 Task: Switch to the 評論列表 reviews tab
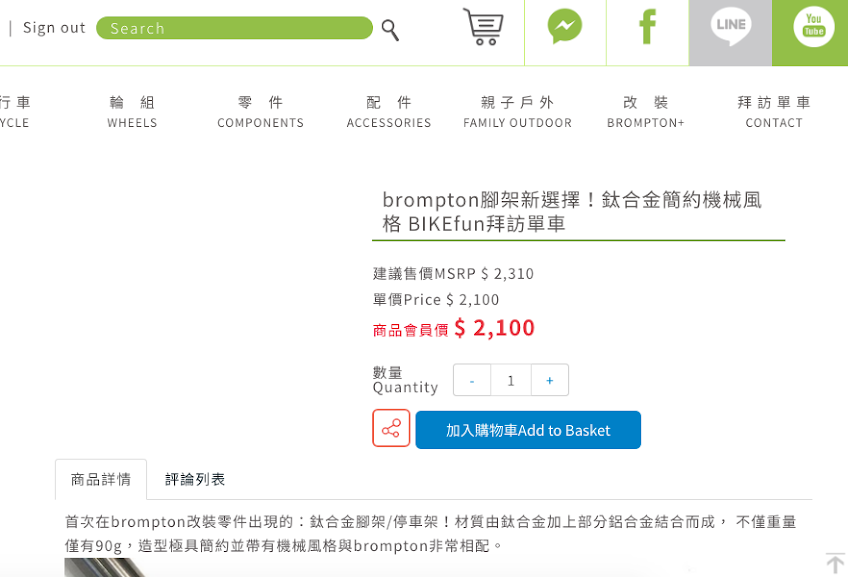tap(195, 479)
